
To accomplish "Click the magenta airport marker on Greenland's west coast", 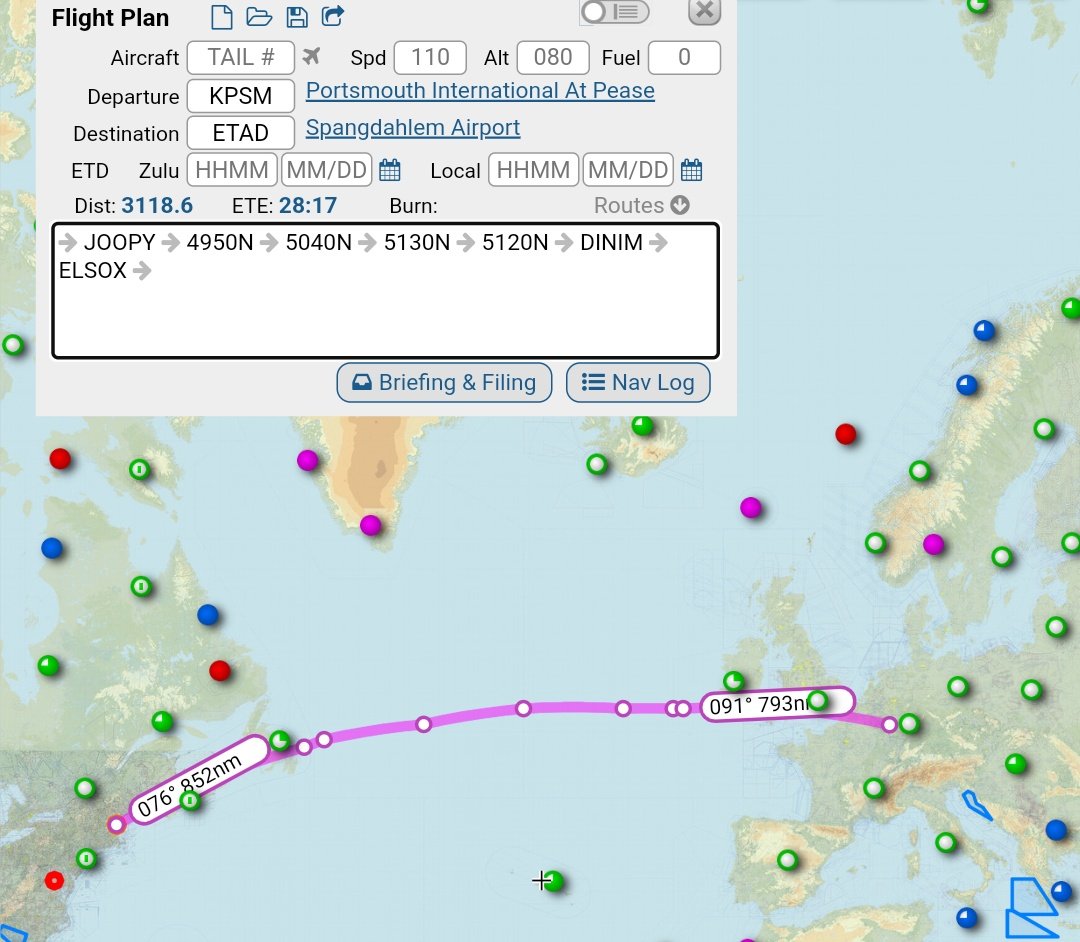I will click(x=307, y=459).
